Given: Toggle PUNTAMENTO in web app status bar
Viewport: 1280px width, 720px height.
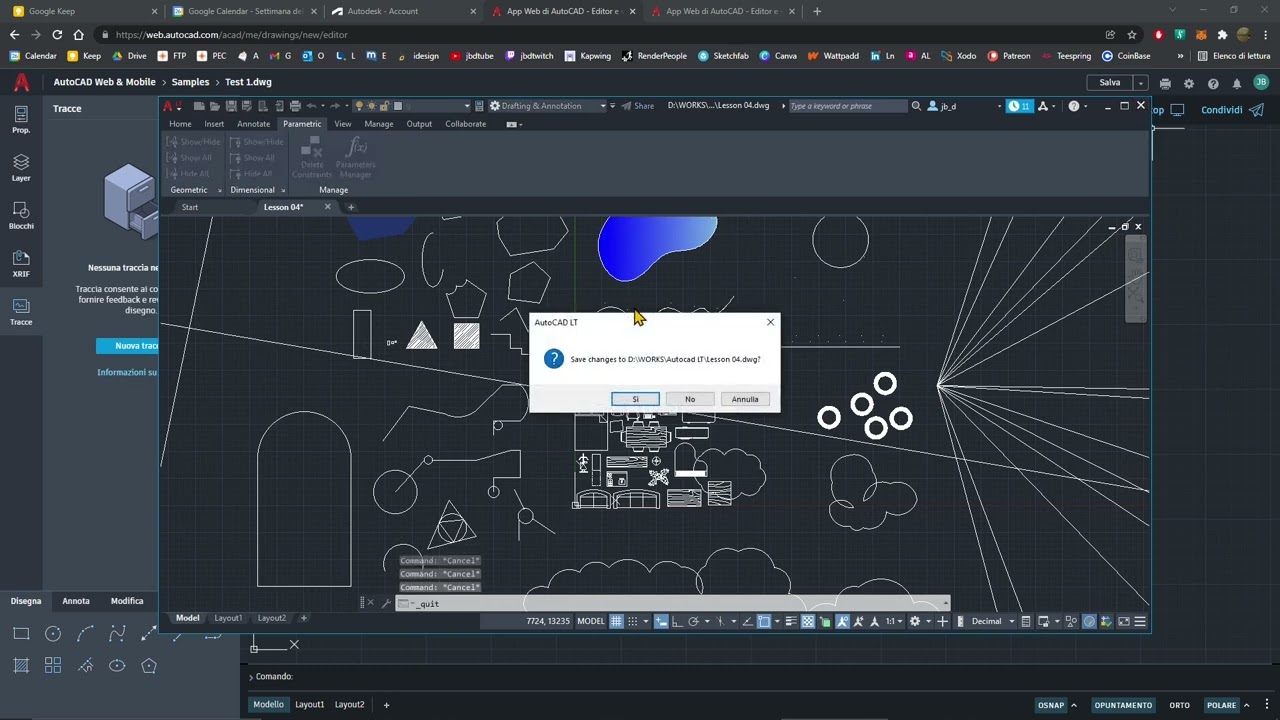Looking at the screenshot, I should (1123, 705).
